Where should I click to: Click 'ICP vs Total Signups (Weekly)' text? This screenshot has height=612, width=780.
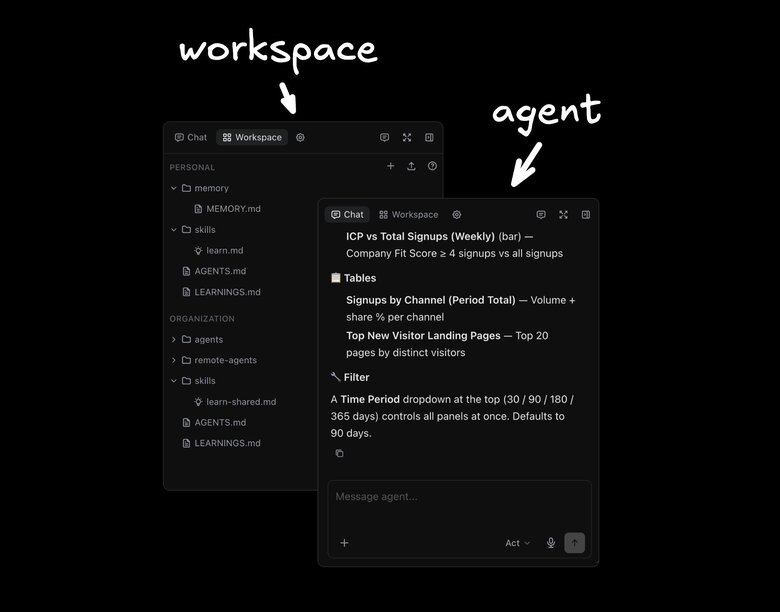[x=420, y=236]
